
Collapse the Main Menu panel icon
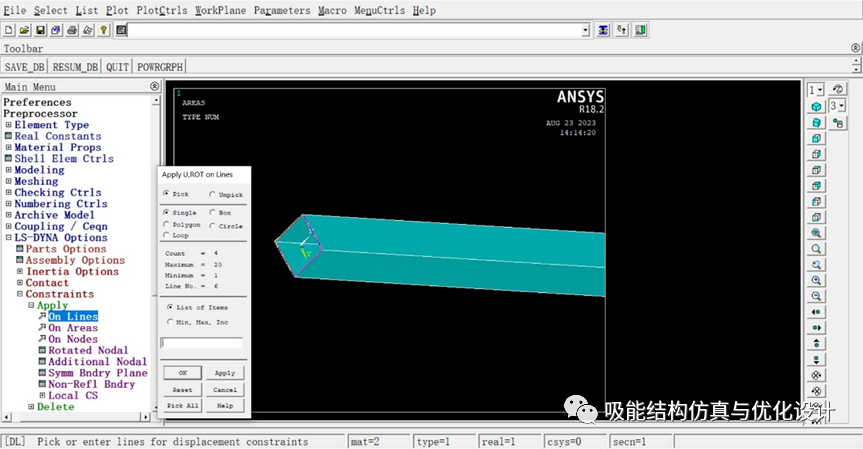coord(154,86)
